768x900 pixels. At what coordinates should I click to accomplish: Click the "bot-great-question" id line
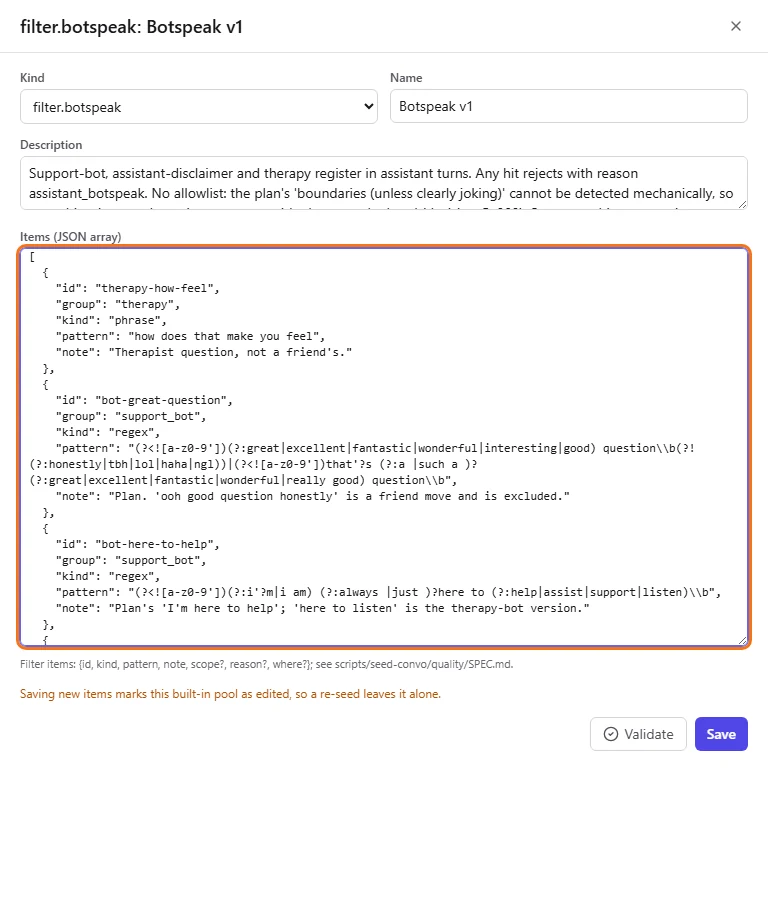pos(144,400)
